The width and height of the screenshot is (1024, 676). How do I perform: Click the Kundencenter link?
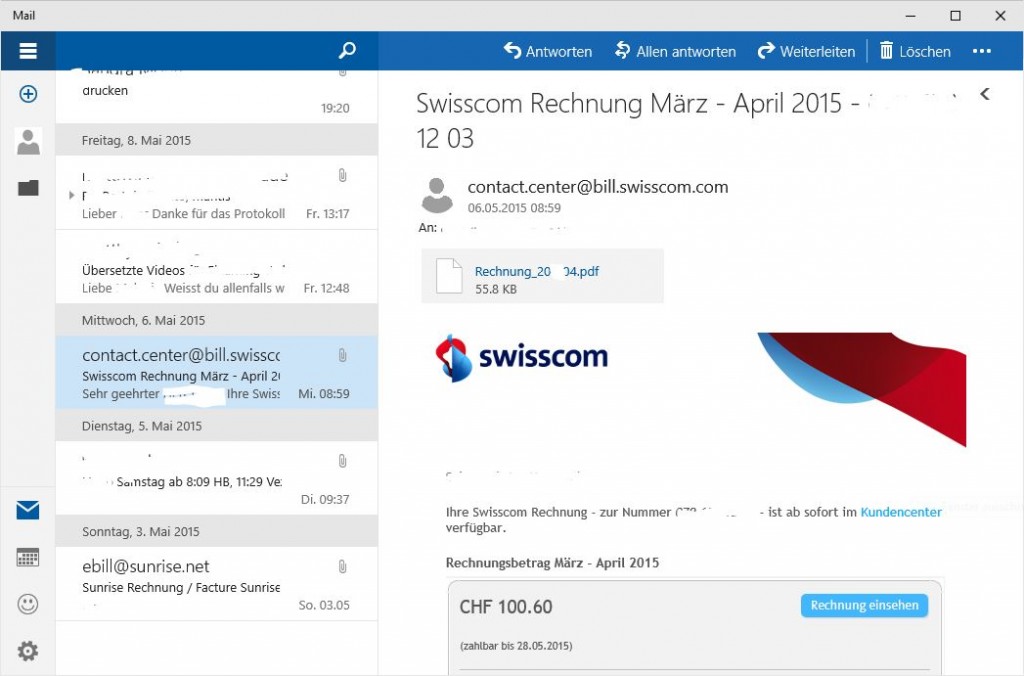[x=900, y=512]
